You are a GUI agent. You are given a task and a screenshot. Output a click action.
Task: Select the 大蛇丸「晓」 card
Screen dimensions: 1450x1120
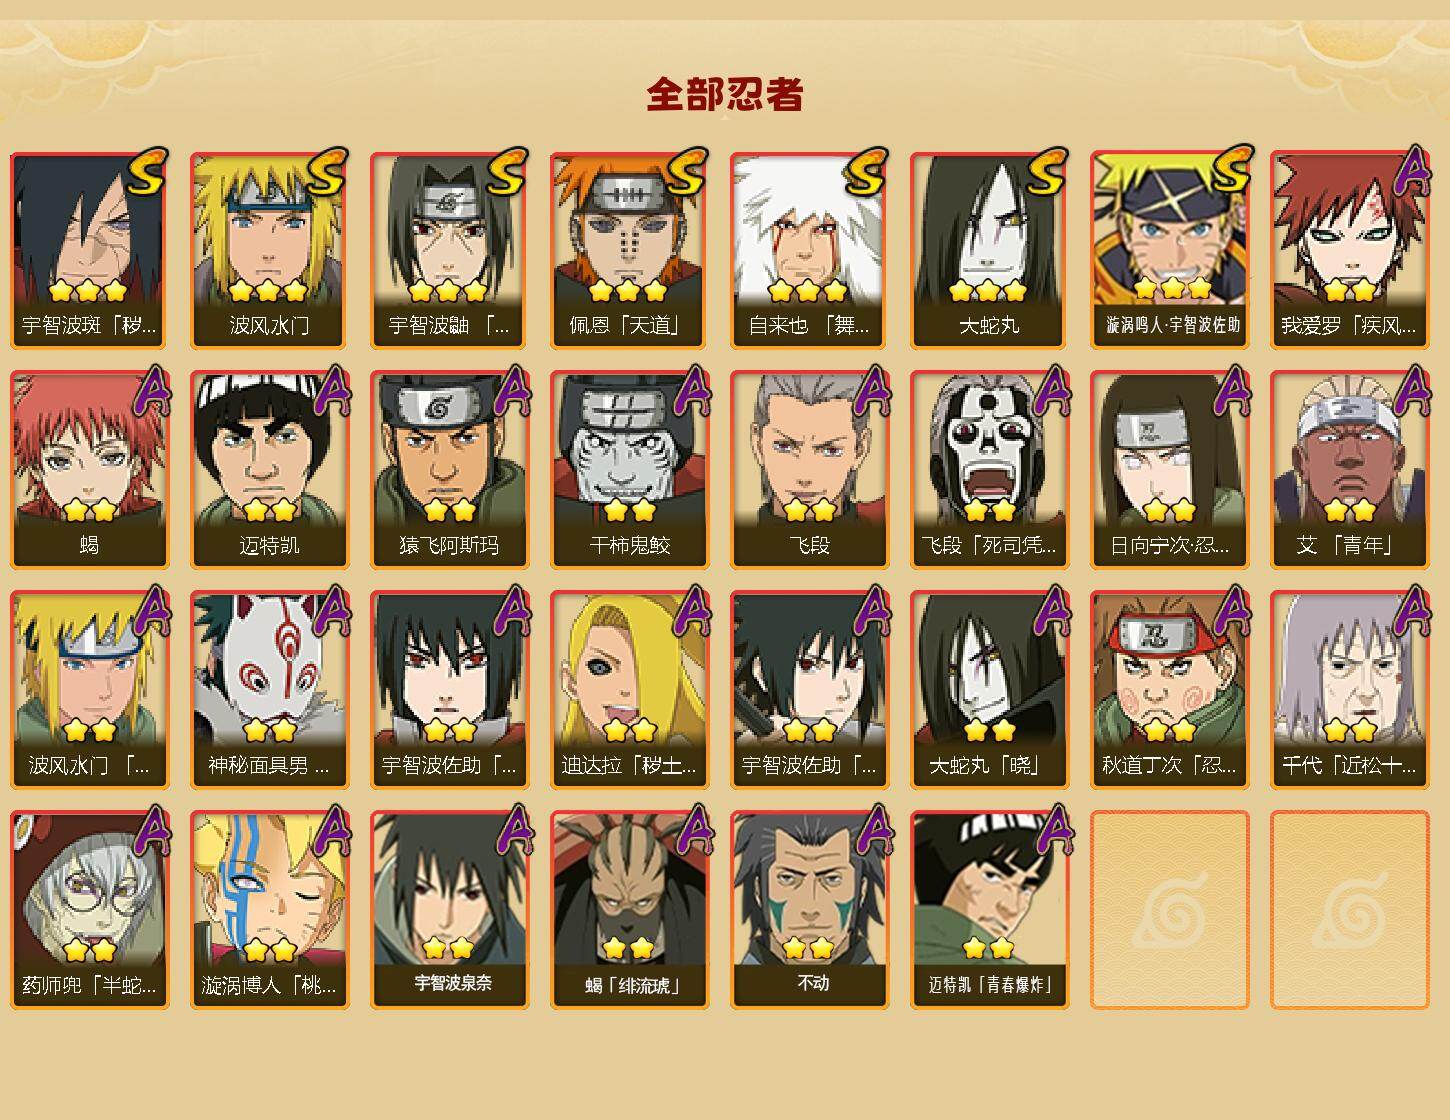point(989,690)
